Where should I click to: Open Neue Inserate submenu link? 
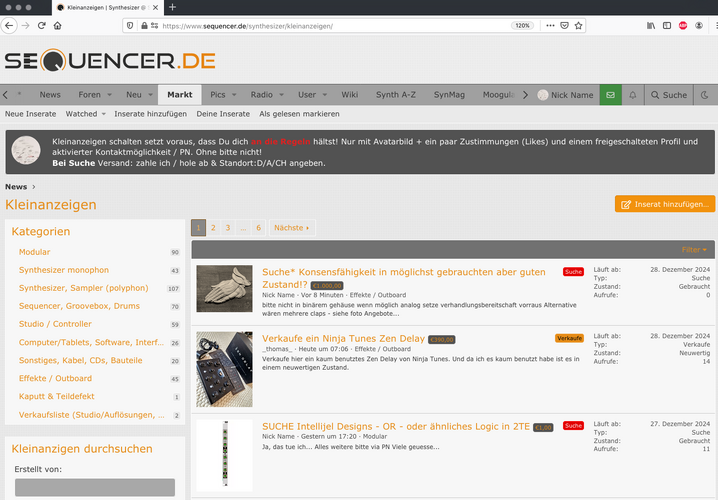pos(31,114)
